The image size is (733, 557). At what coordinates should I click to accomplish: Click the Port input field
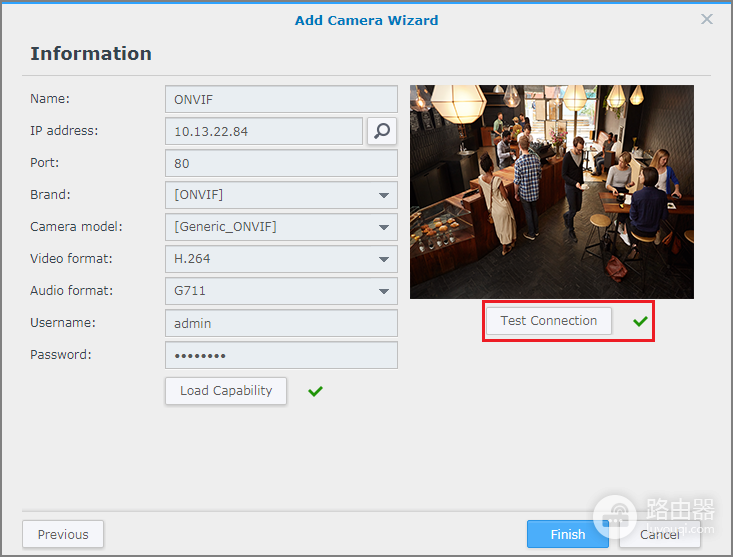pos(281,163)
